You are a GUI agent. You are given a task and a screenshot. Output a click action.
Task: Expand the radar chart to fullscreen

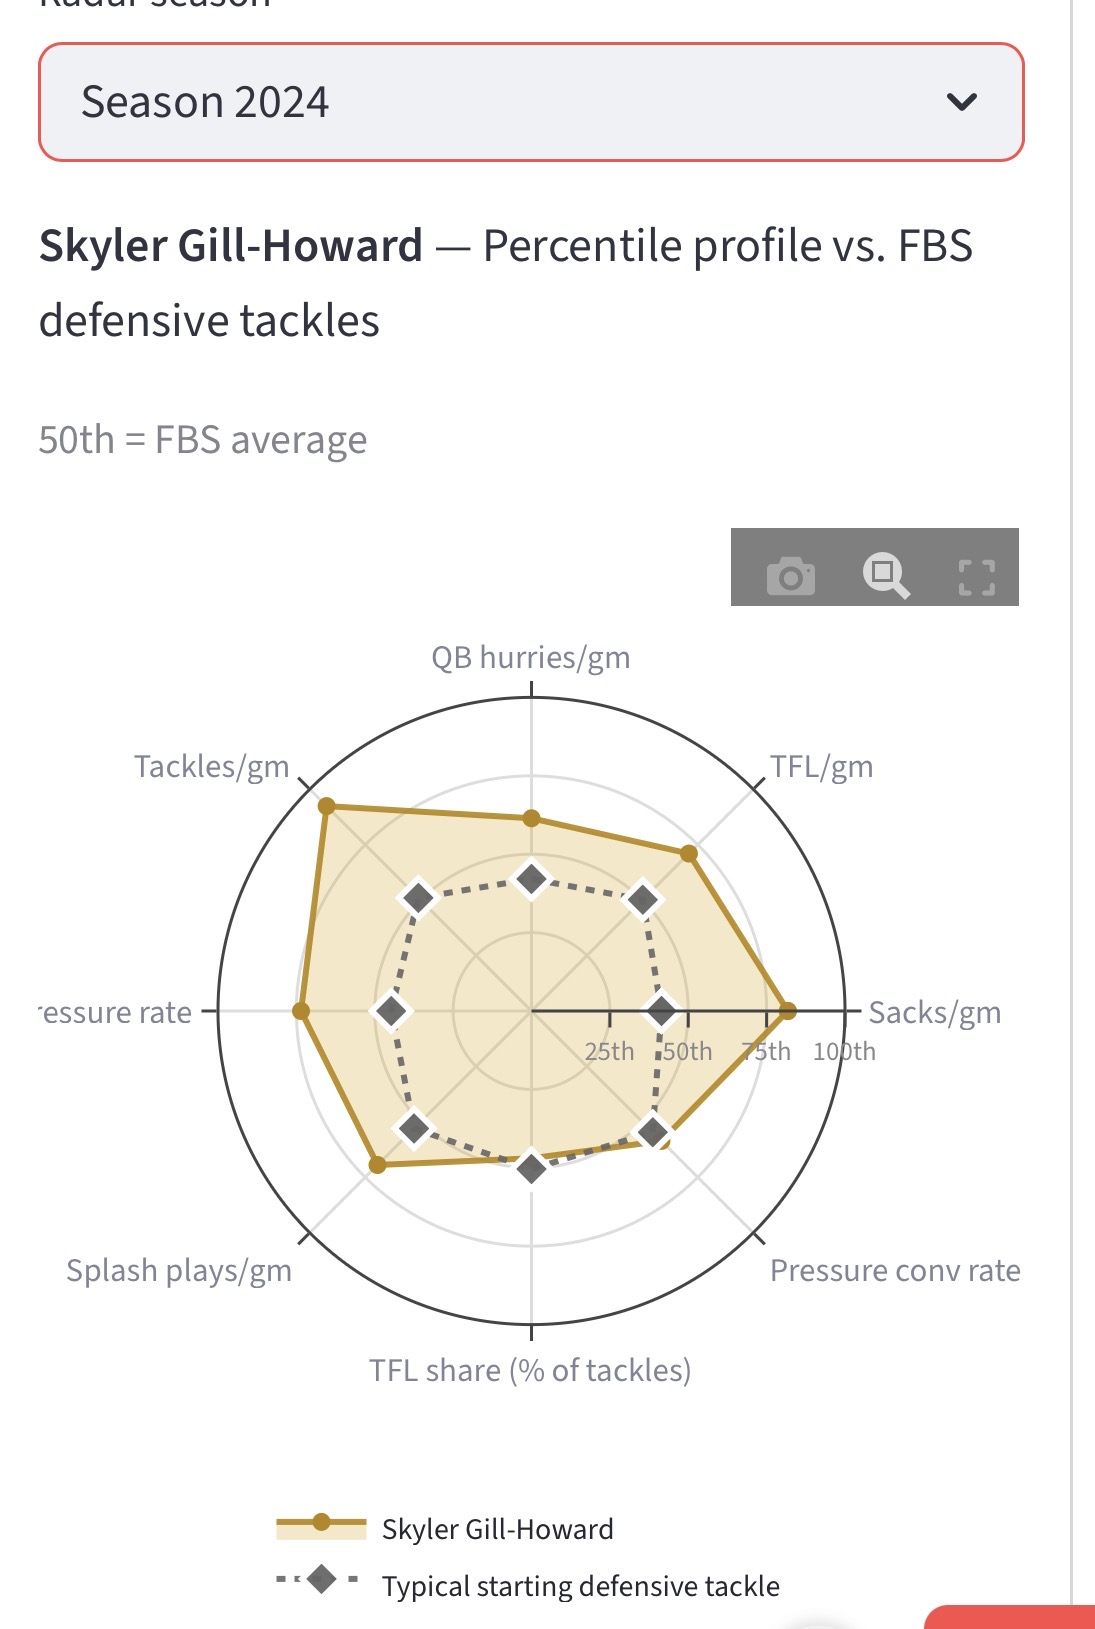pyautogui.click(x=976, y=577)
